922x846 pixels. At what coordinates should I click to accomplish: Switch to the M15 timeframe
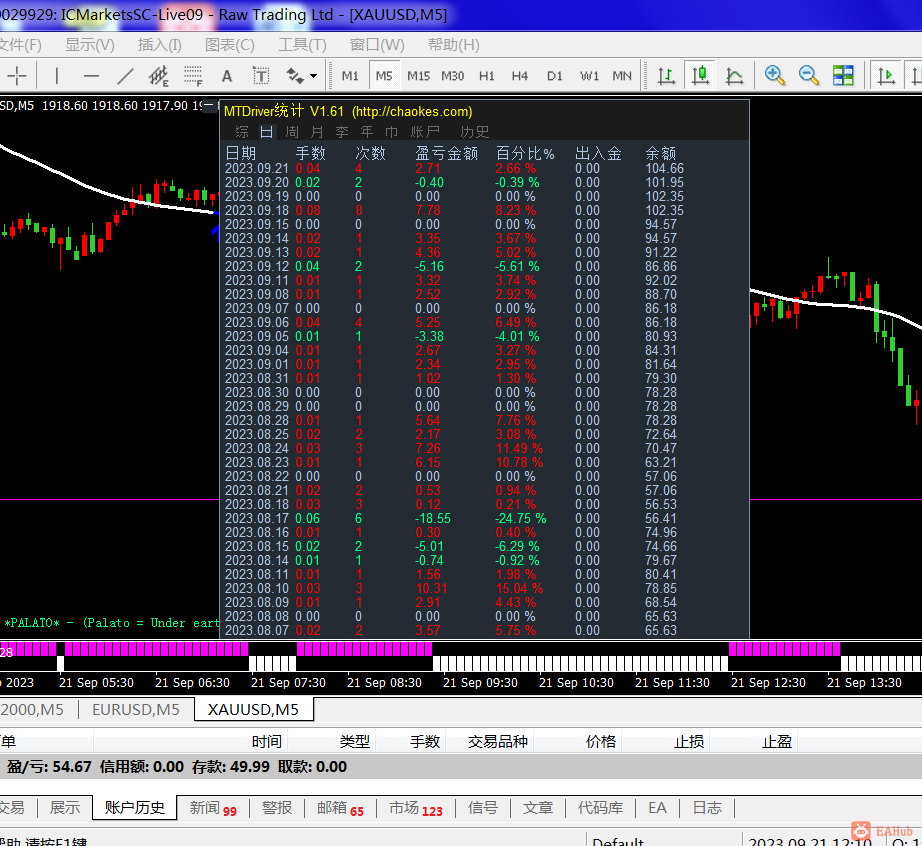[x=419, y=76]
